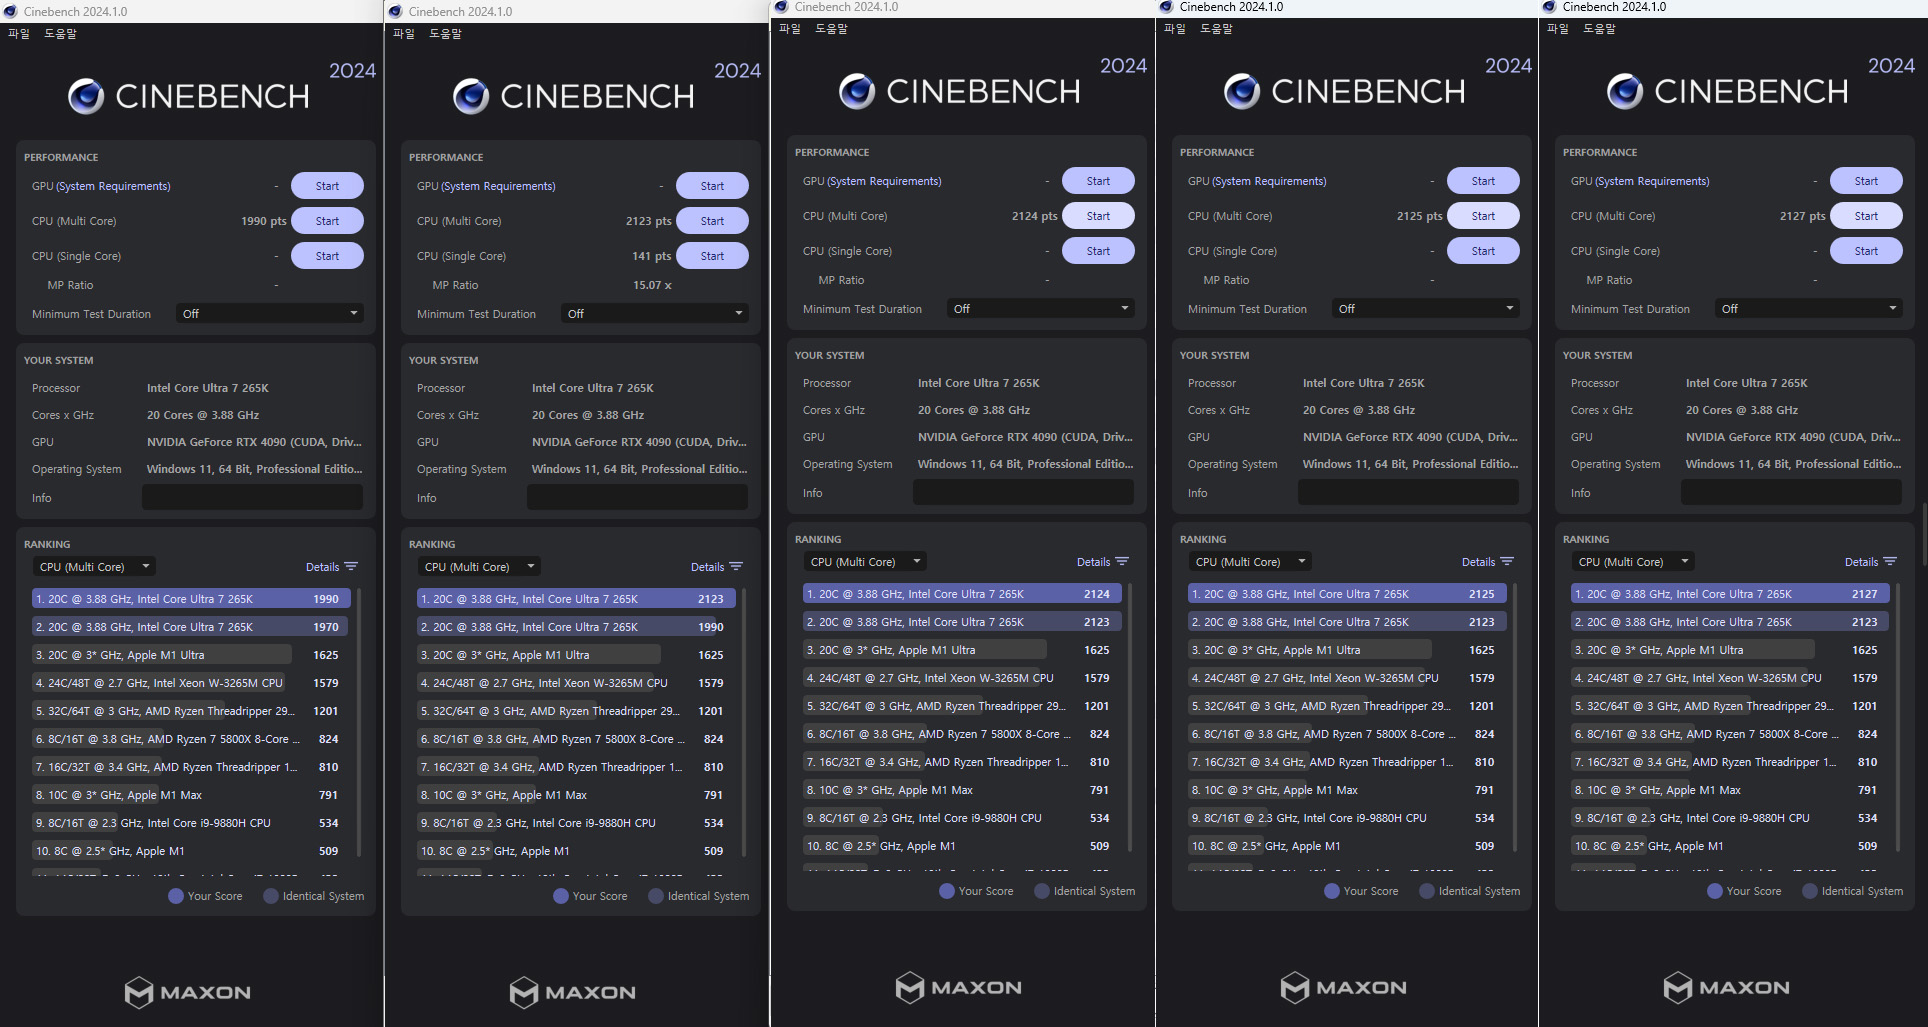Click Cinebench title bar icon of first window

[11, 12]
